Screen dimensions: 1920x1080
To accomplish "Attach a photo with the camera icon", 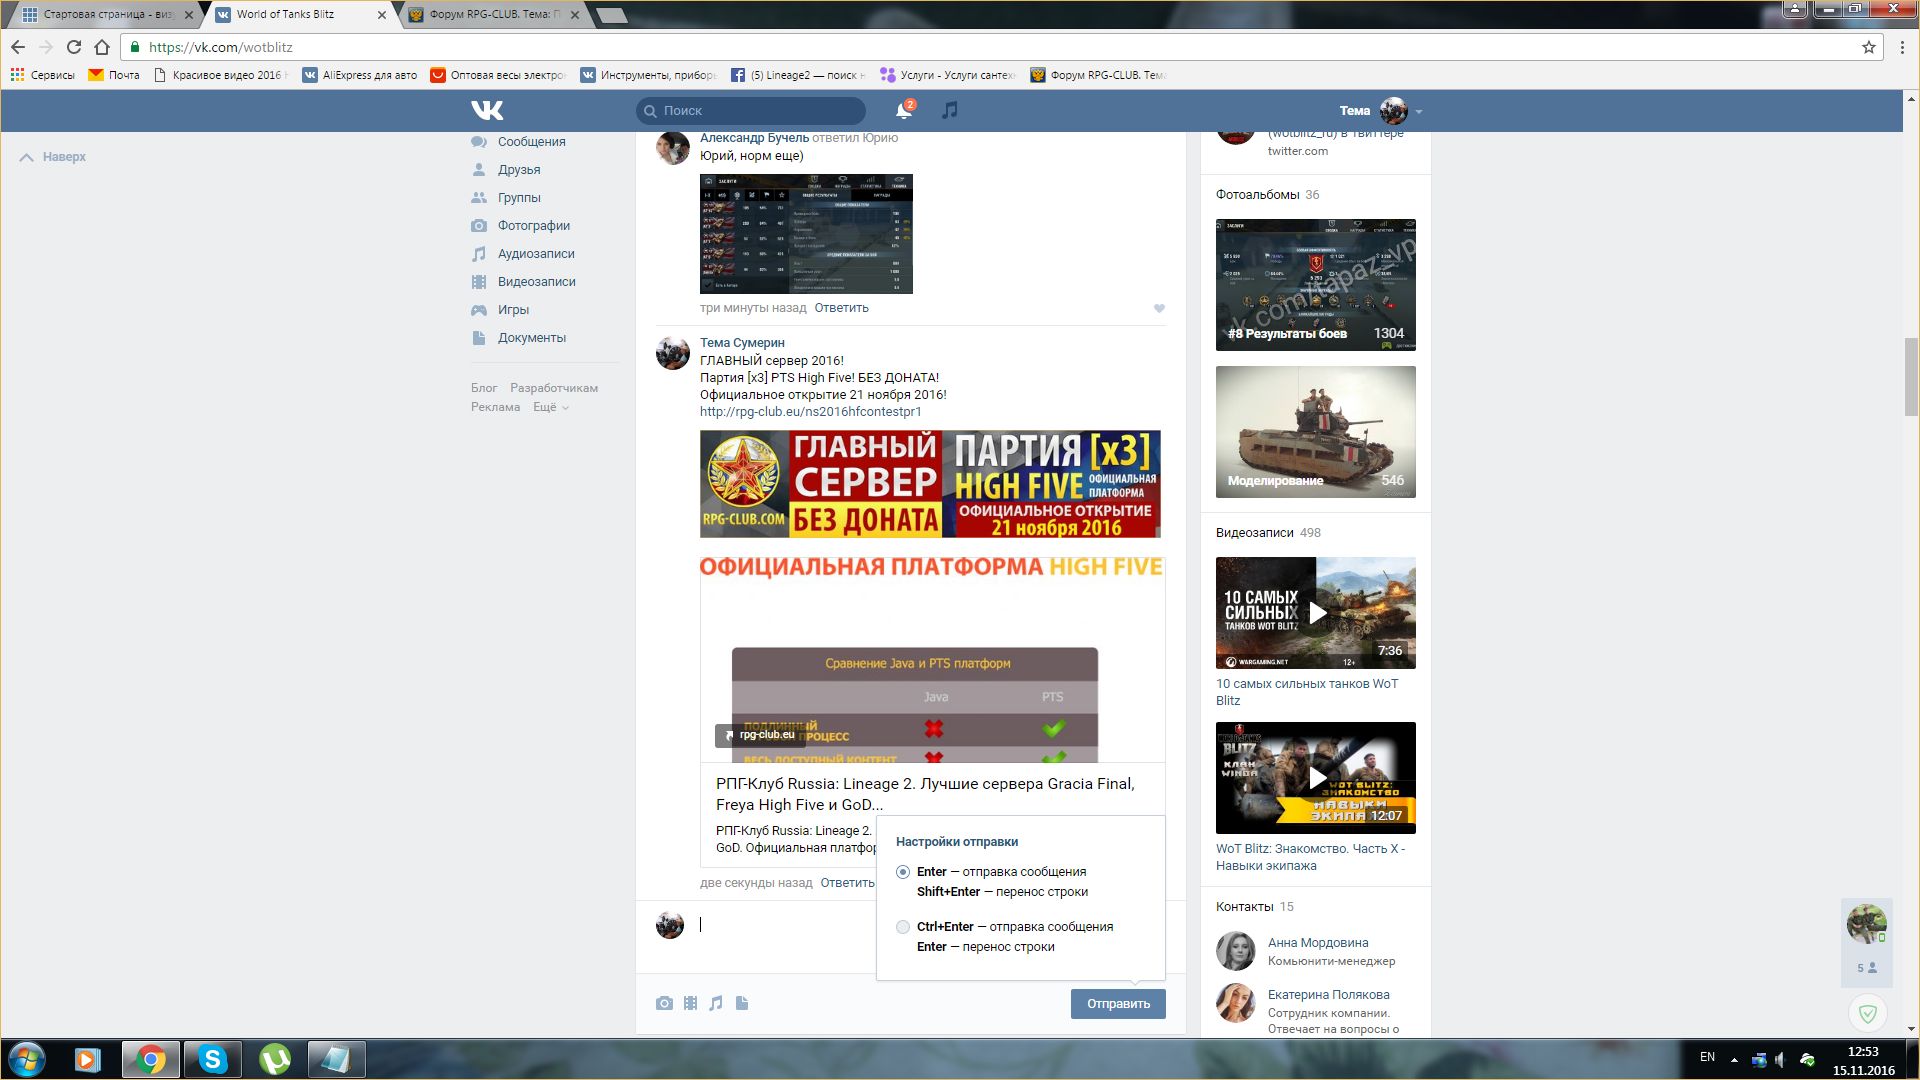I will [x=664, y=1003].
